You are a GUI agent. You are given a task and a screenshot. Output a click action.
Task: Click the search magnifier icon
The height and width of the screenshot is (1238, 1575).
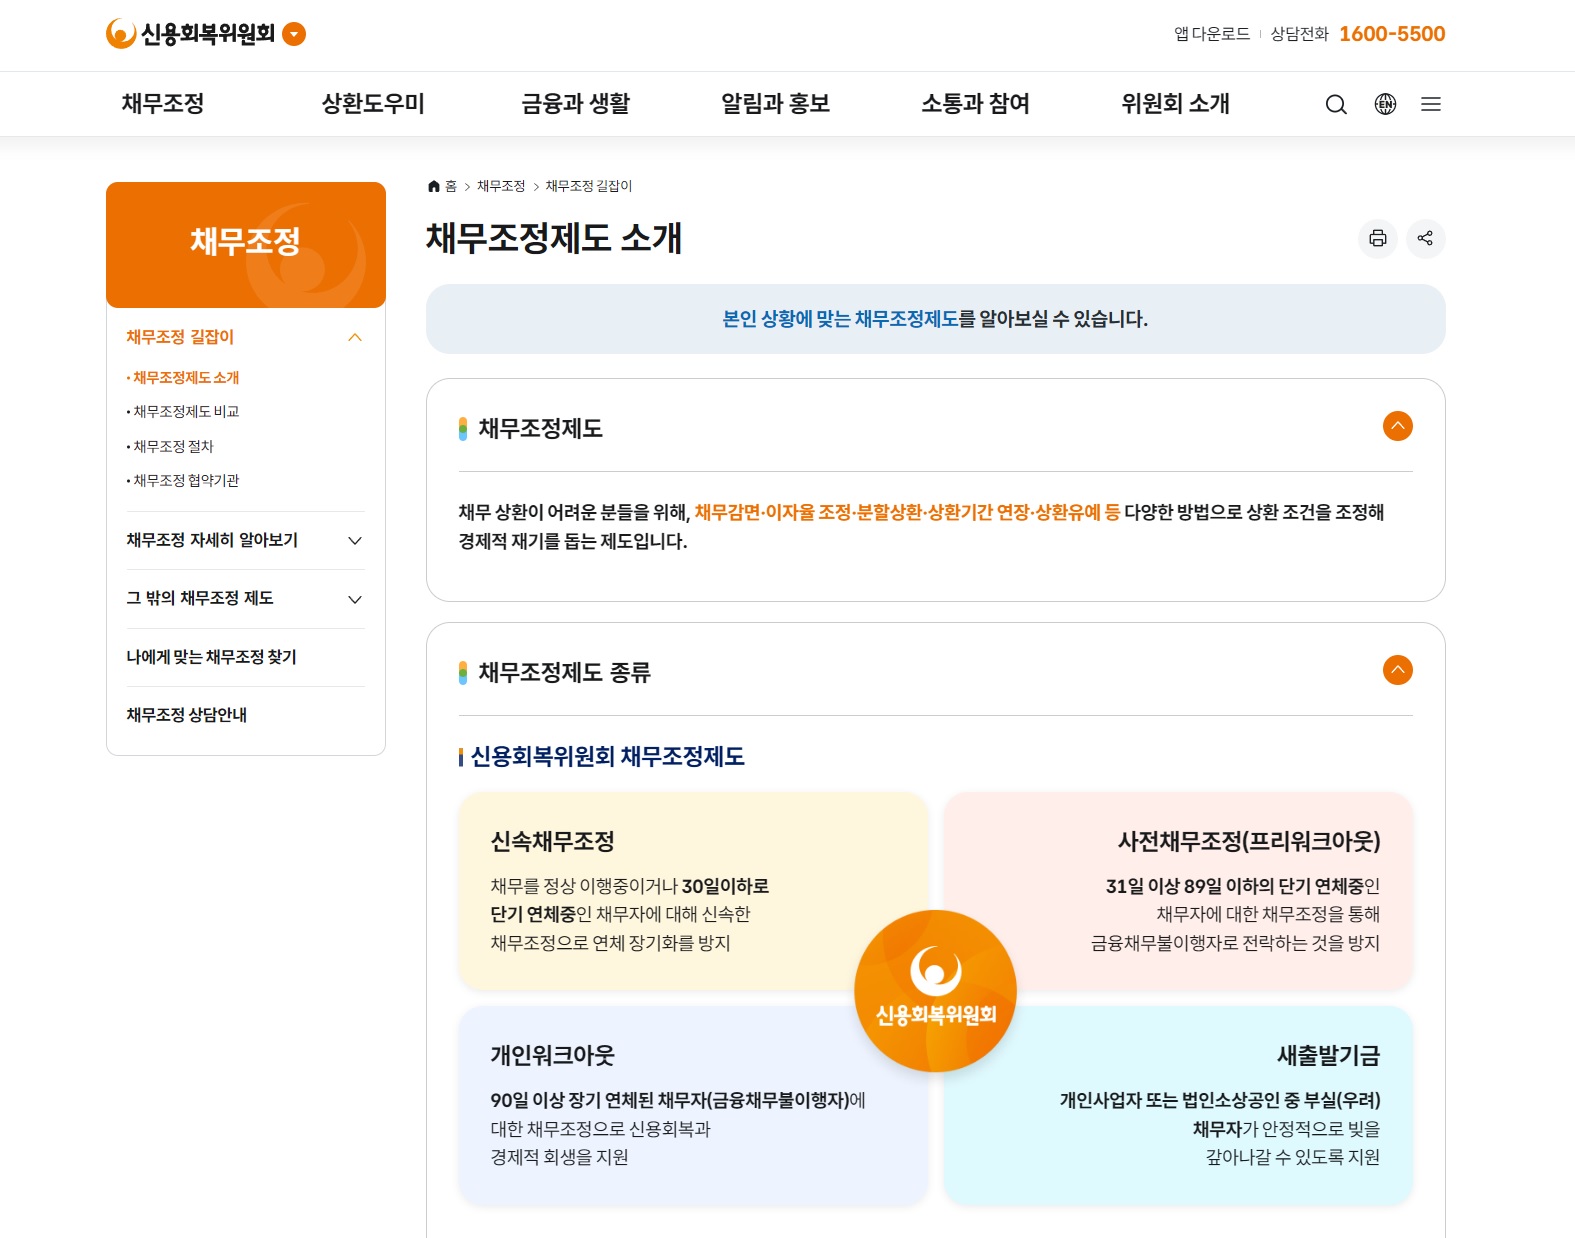click(x=1336, y=104)
